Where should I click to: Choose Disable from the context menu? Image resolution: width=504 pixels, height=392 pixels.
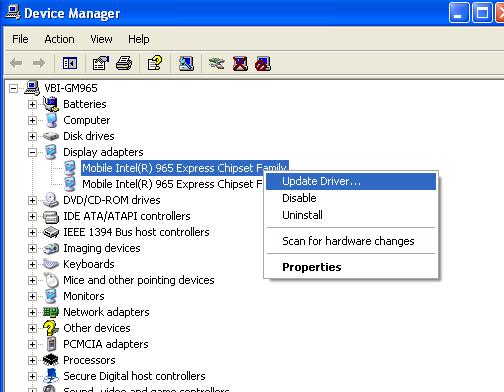[351, 198]
